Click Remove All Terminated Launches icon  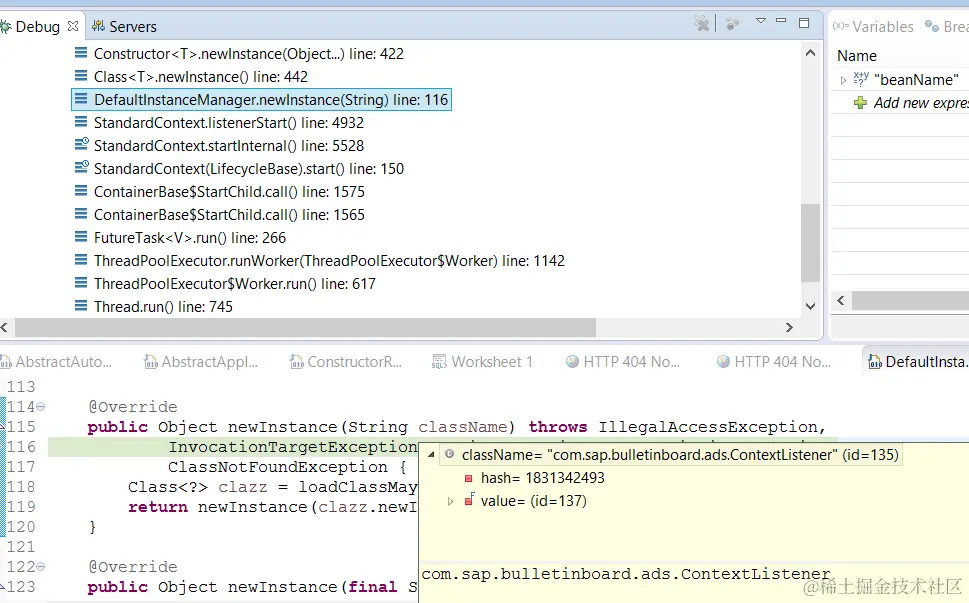click(701, 23)
